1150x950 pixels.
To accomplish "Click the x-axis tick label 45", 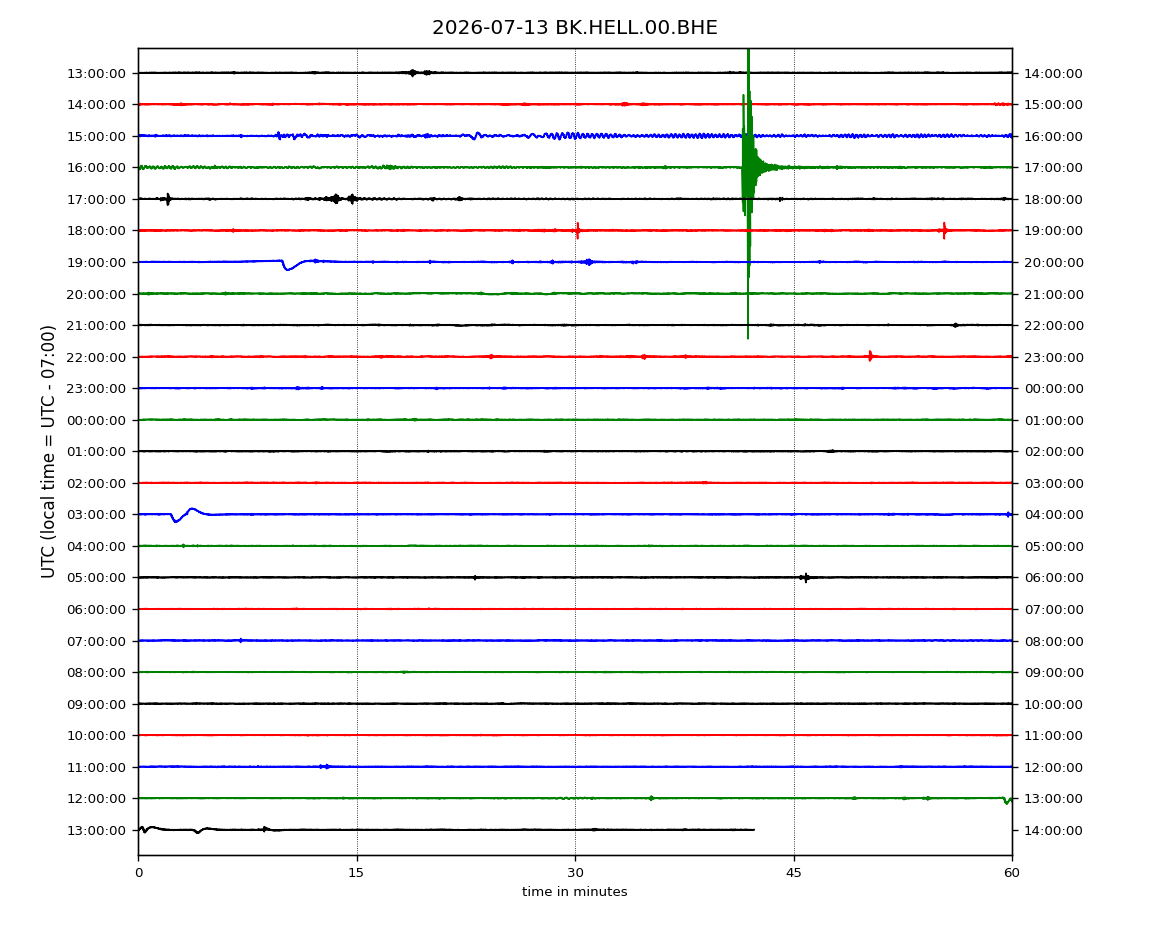I will (794, 873).
